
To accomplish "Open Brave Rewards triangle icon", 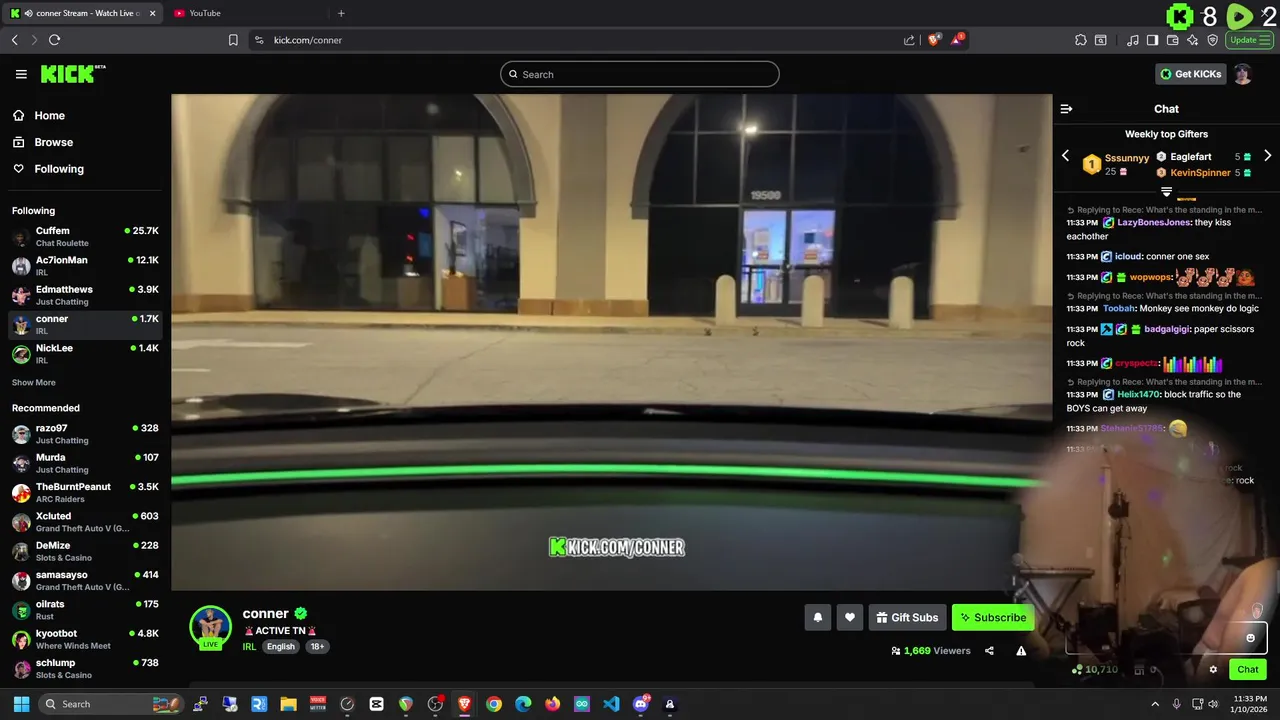I will (957, 40).
